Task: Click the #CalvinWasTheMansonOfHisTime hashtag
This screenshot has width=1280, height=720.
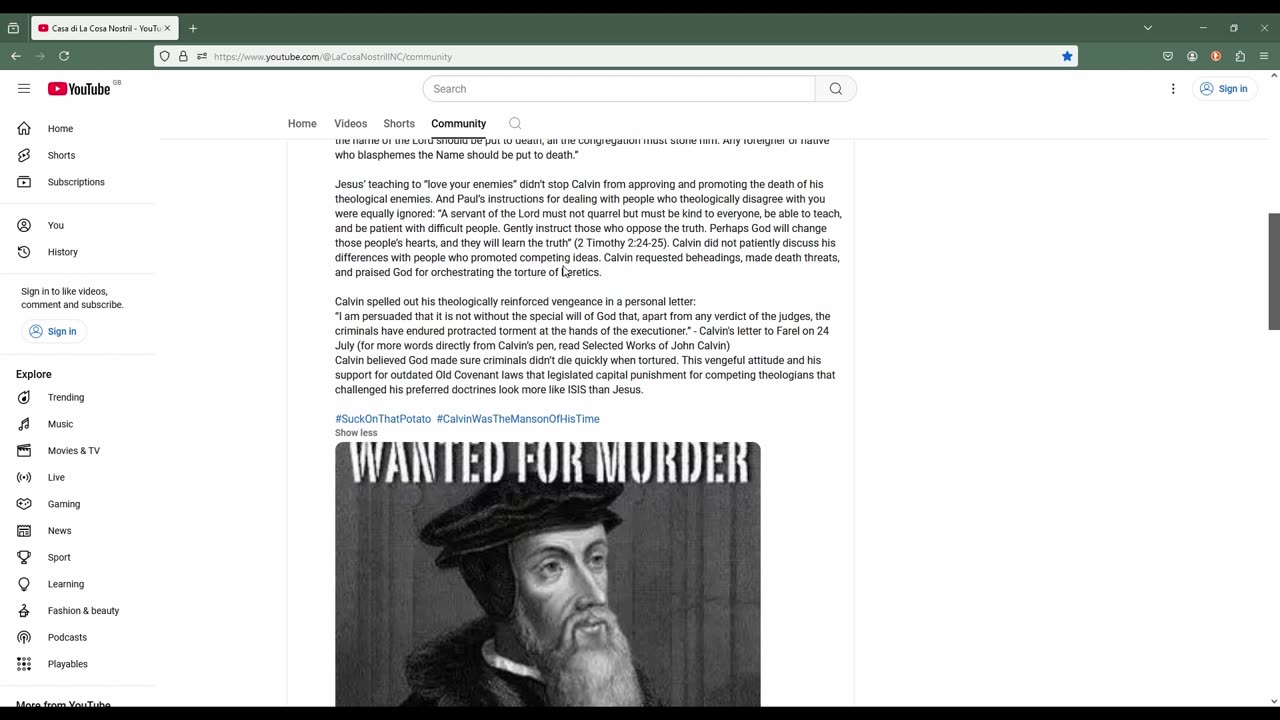Action: [518, 419]
